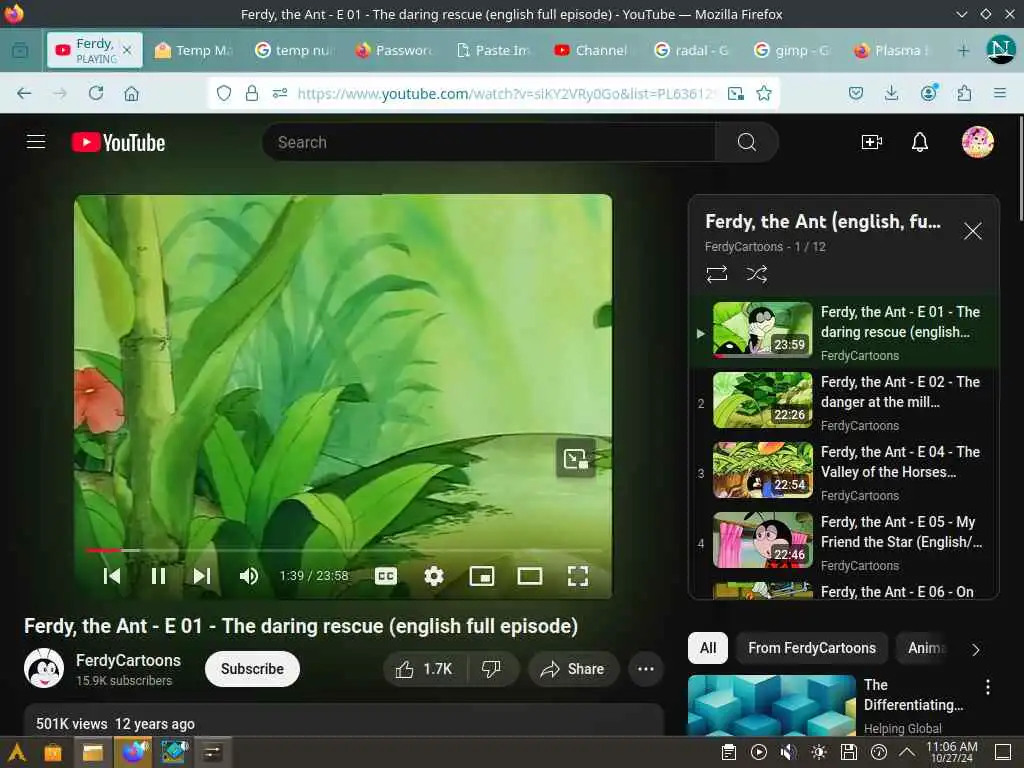The image size is (1024, 768).
Task: Open the YouTube account avatar menu
Action: 977,142
